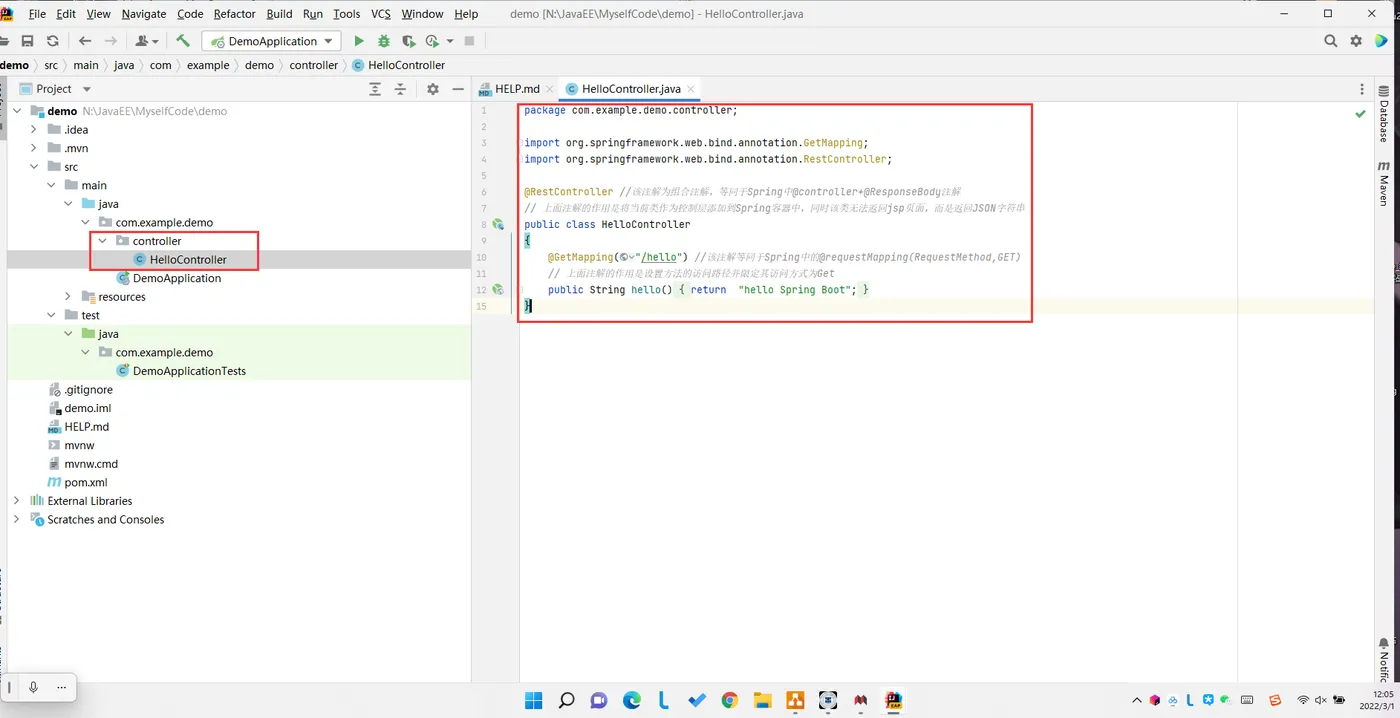Open the DemoApplication run configuration dropdown
The width and height of the screenshot is (1400, 718).
click(x=272, y=41)
